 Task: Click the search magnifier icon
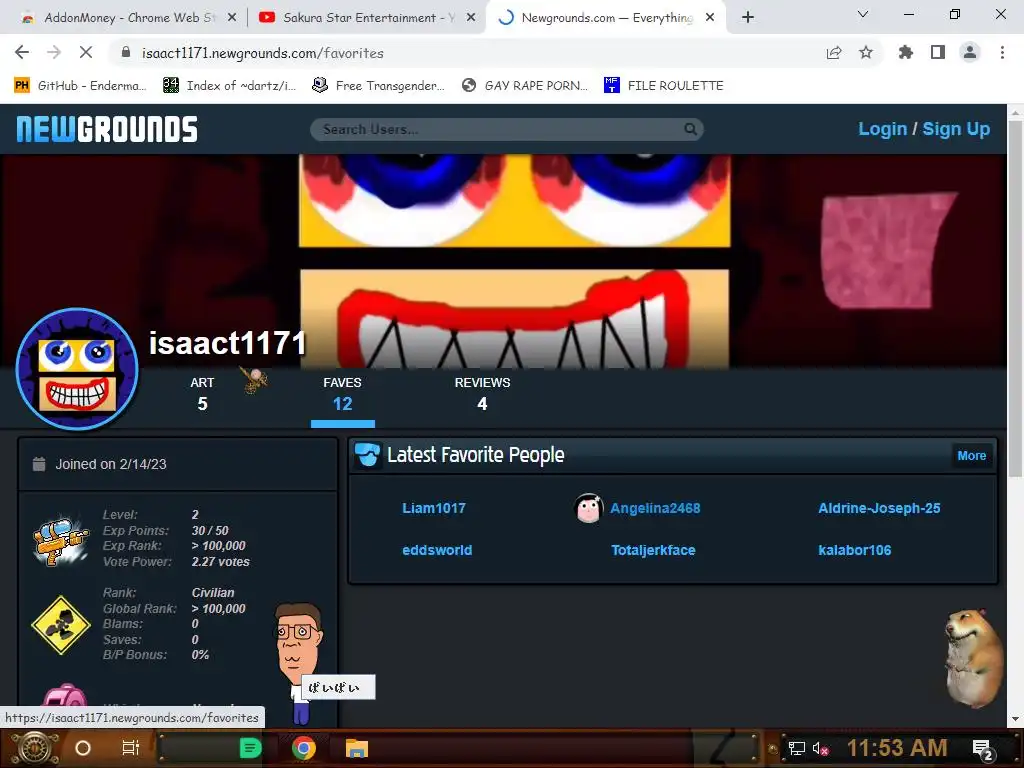[690, 129]
